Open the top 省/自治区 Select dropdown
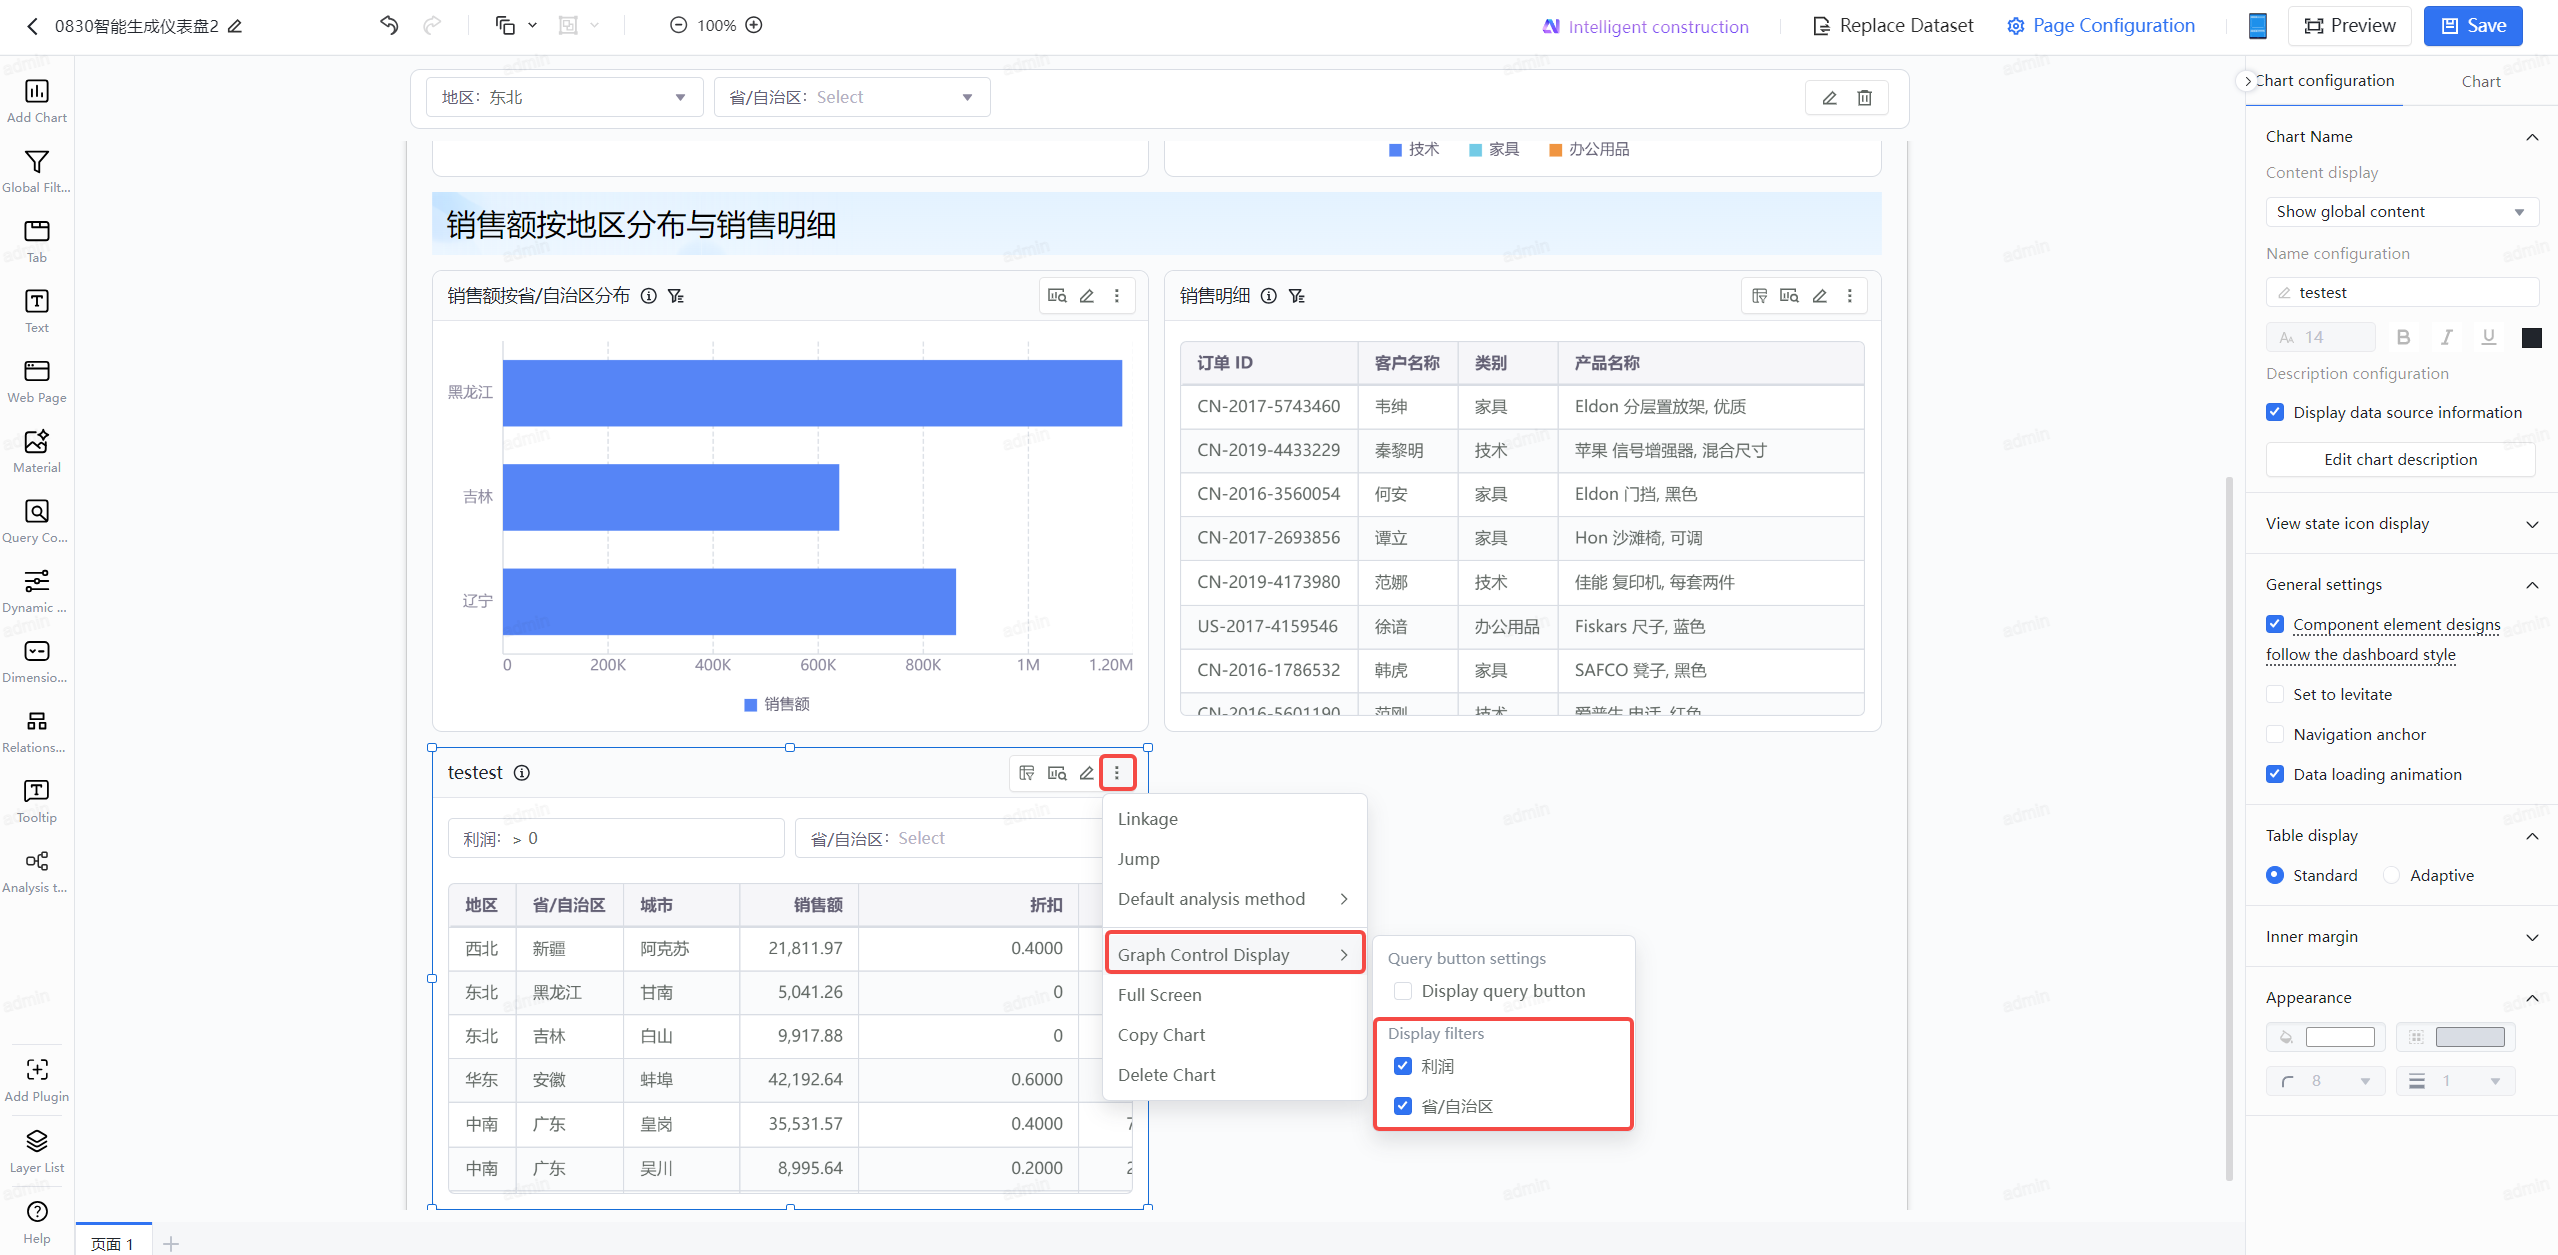The width and height of the screenshot is (2558, 1255). coord(852,97)
